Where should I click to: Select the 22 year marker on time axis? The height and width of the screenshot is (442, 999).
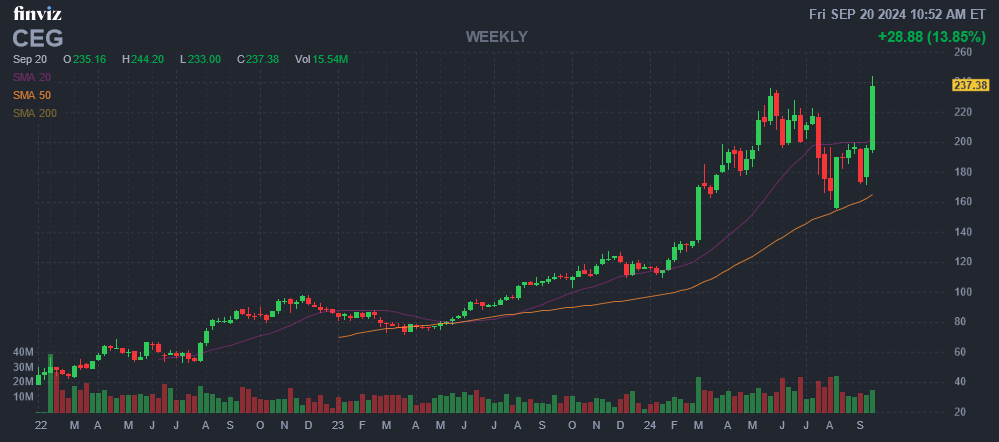[41, 425]
